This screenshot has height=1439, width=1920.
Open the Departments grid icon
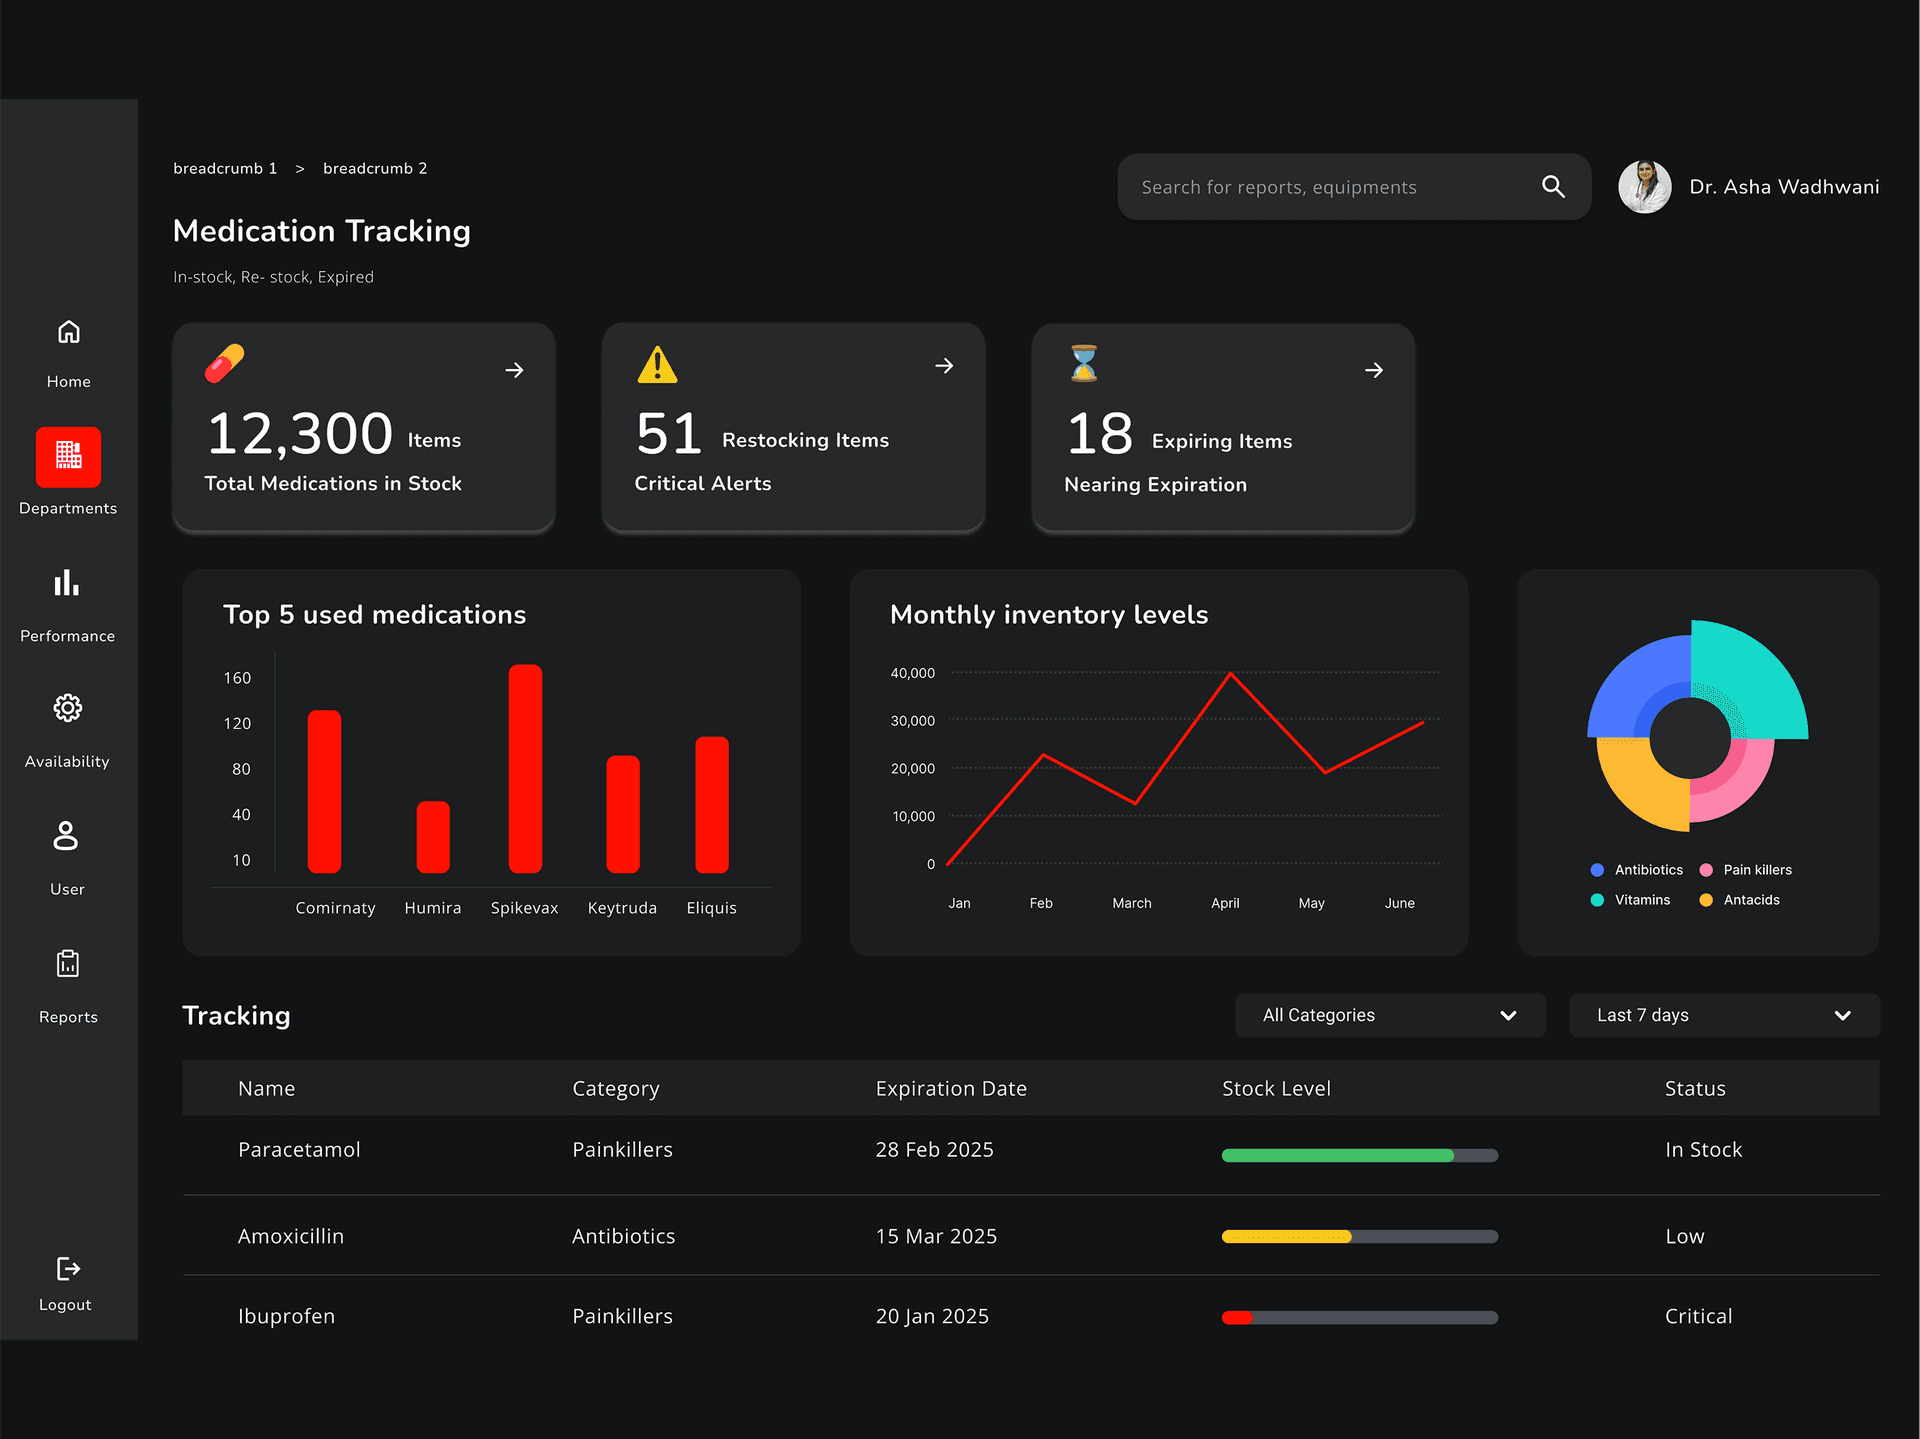click(x=68, y=457)
